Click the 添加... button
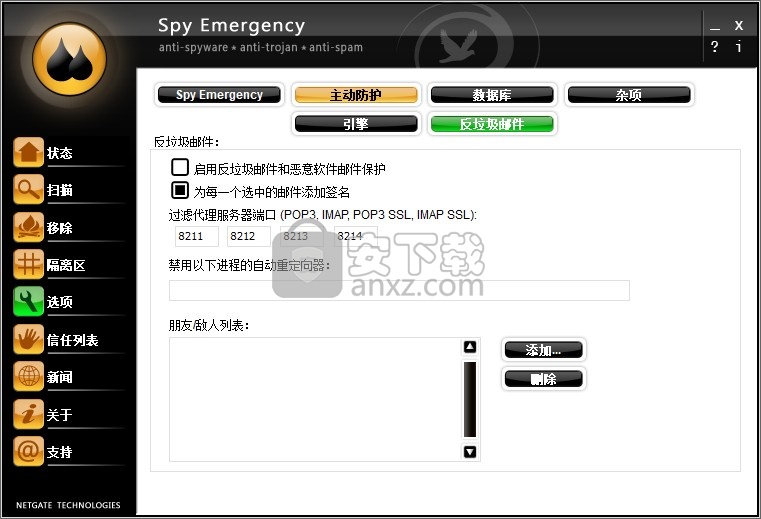Screen dimensions: 761x519 (x=544, y=350)
